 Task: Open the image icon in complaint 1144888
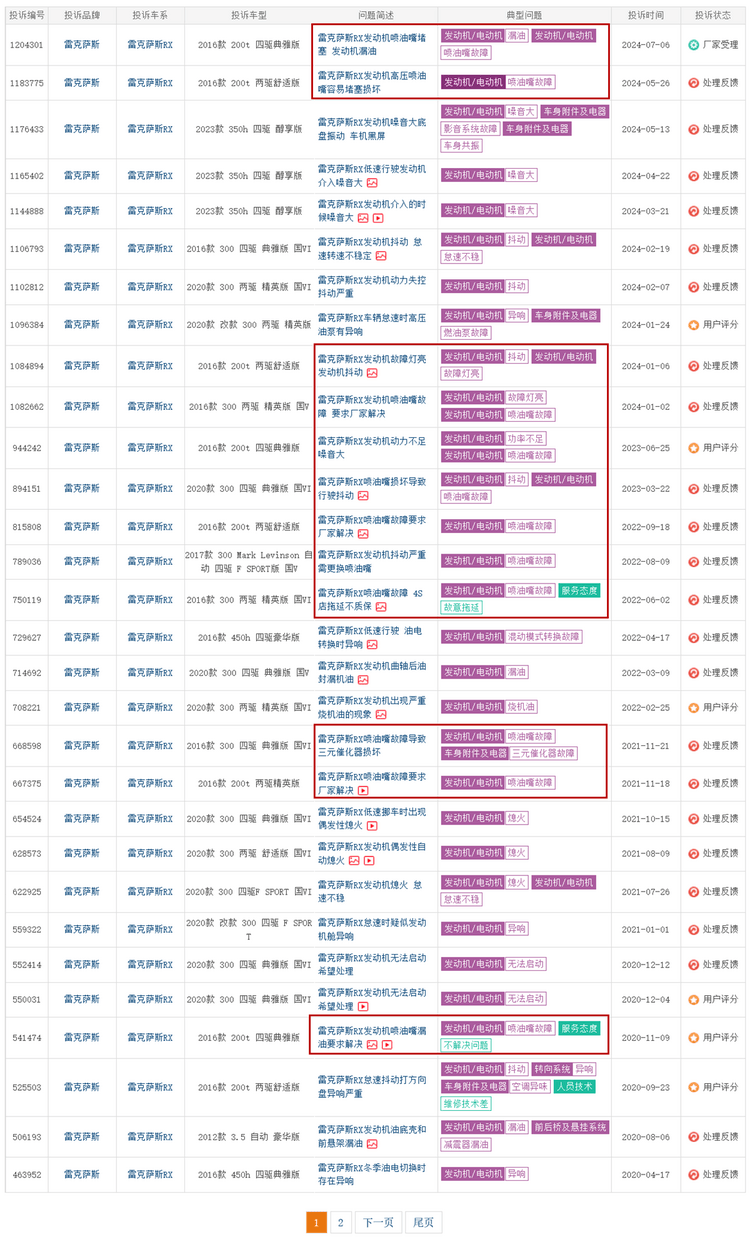(x=363, y=218)
